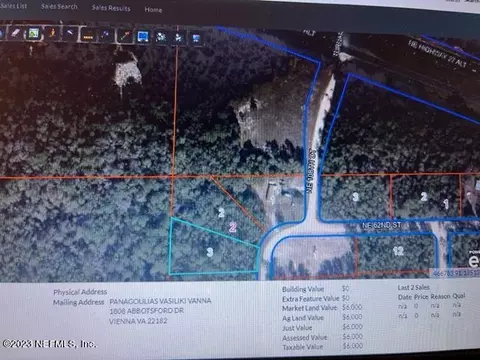Click the 1808 ABBOTSFORD DR address line
Viewport: 480px width, 360px height.
(147, 311)
